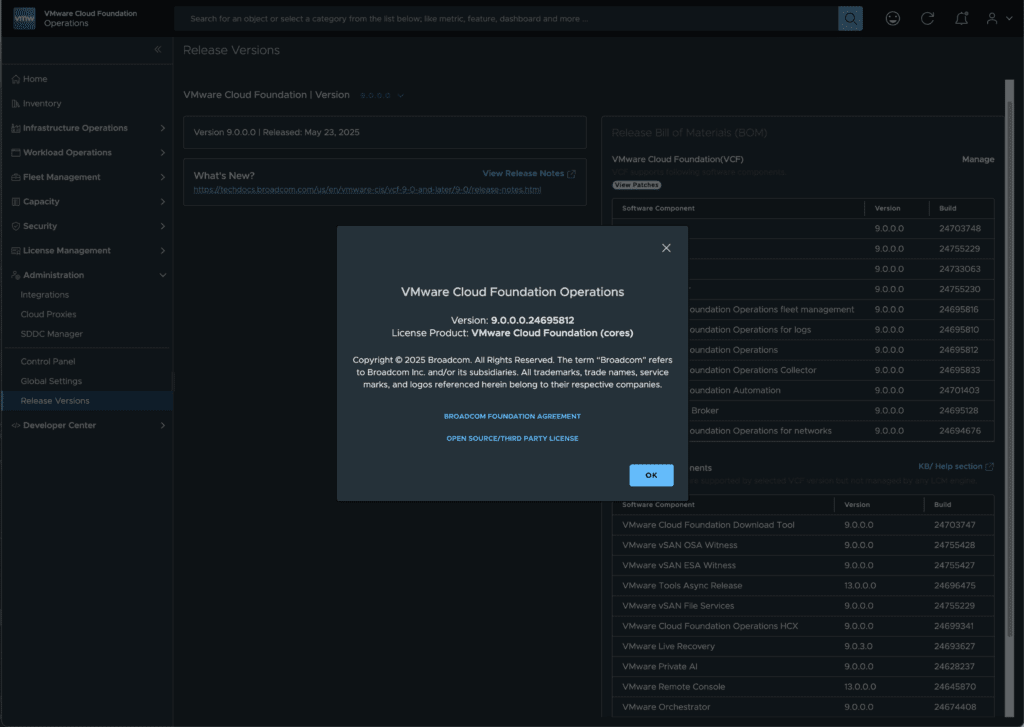Select Global Settings in sidebar
This screenshot has height=727, width=1024.
pos(51,381)
